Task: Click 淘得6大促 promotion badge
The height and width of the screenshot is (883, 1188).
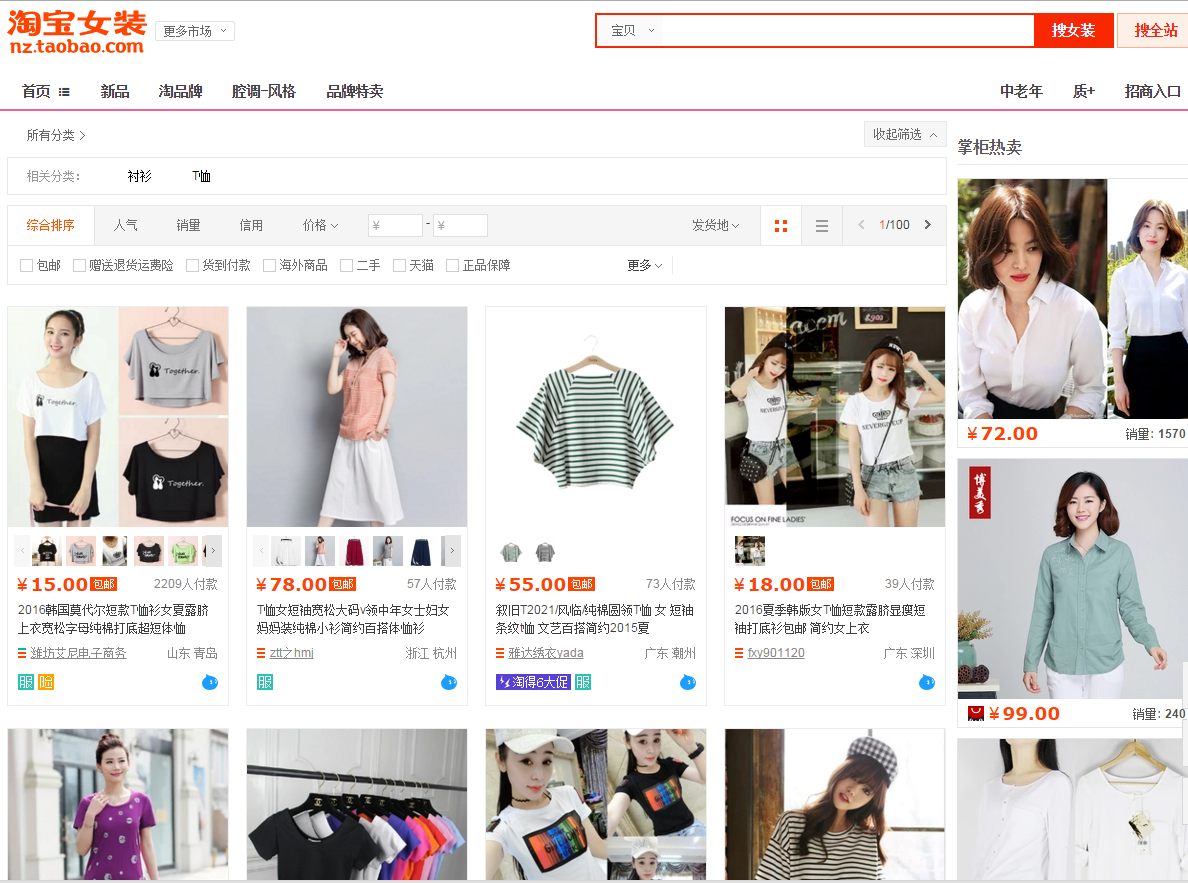Action: pos(533,682)
